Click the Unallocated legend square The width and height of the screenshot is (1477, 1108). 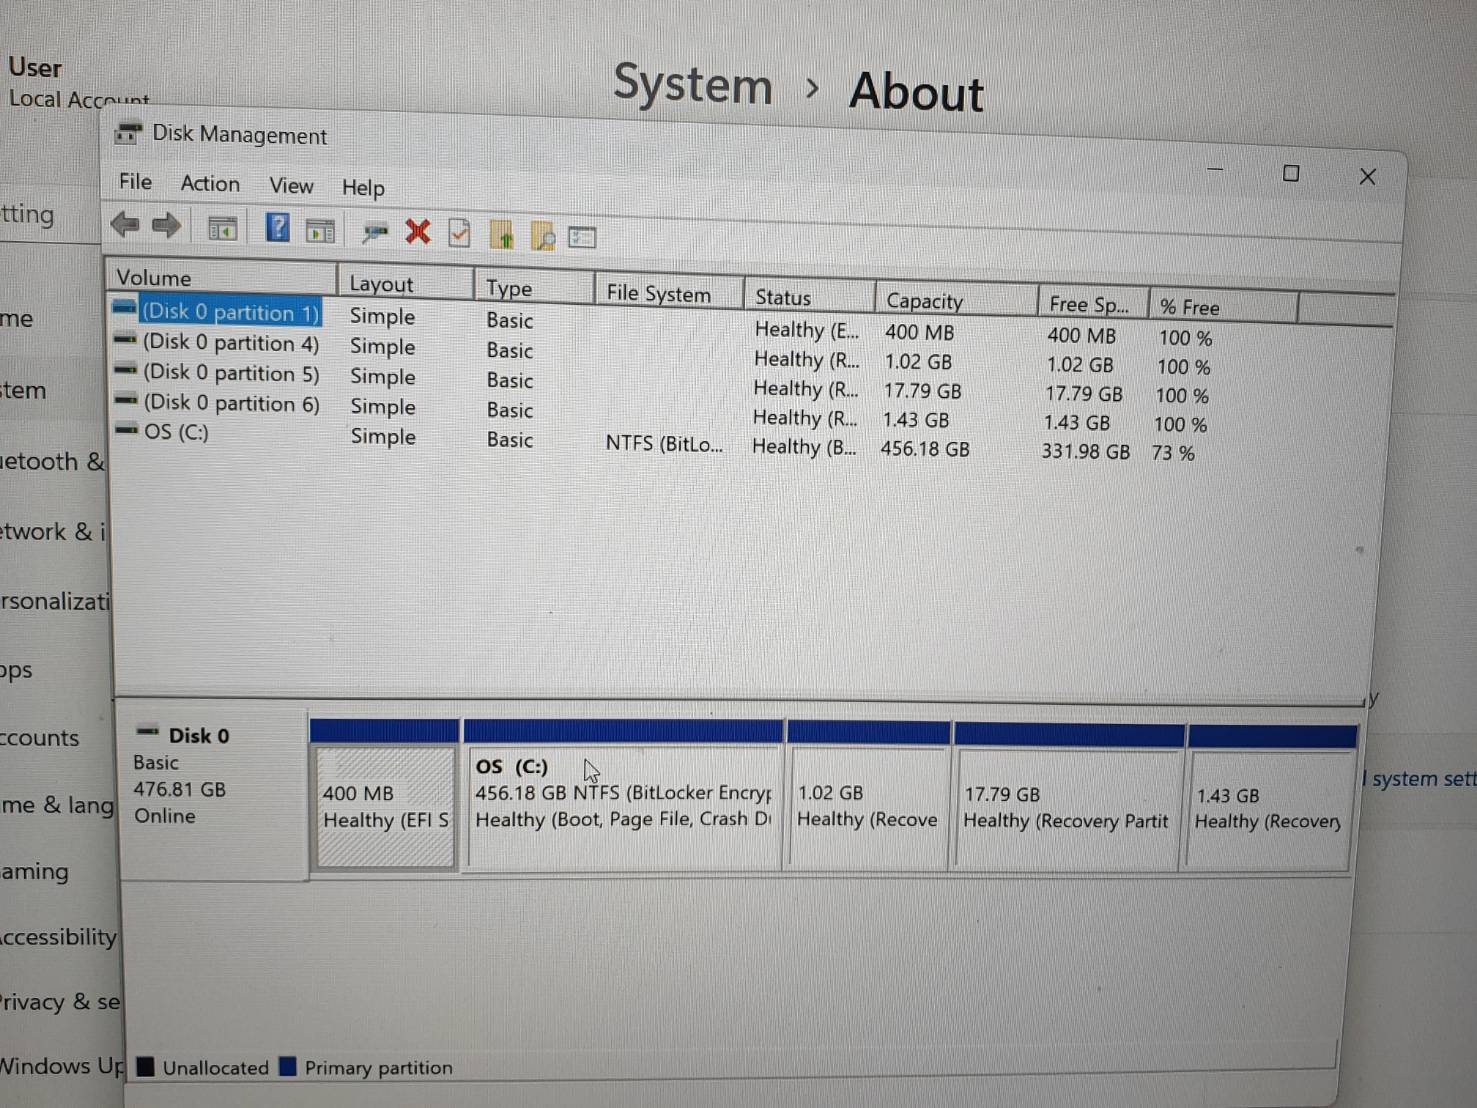tap(144, 1066)
